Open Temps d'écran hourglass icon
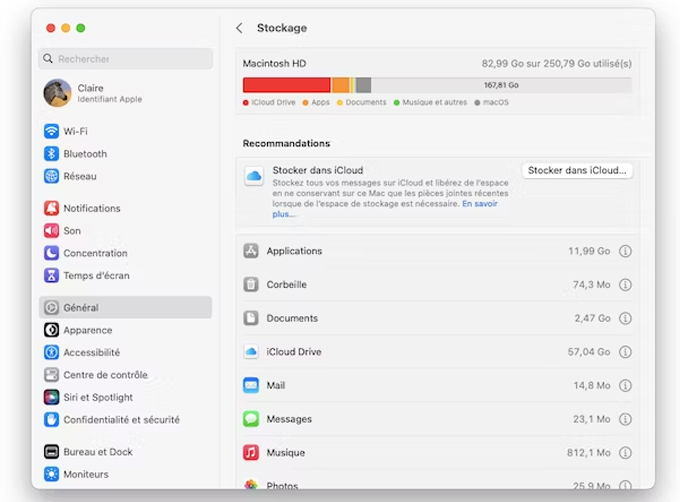This screenshot has height=502, width=680. coord(51,275)
